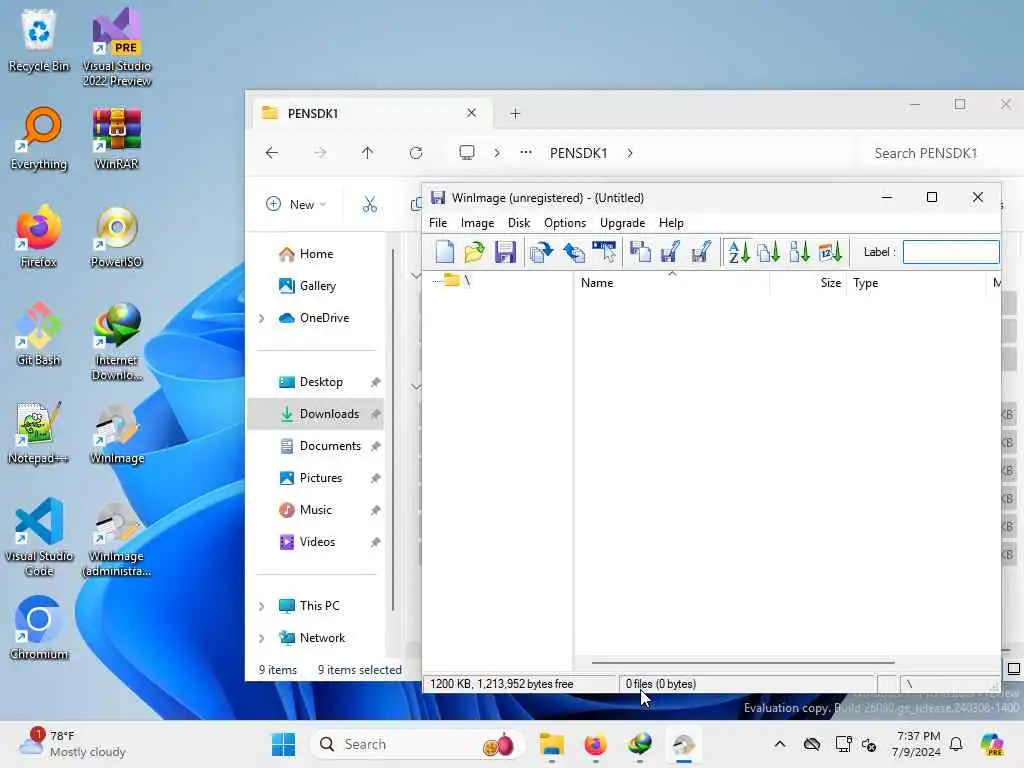This screenshot has height=768, width=1024.
Task: Show hidden system tray icons
Action: (x=780, y=744)
